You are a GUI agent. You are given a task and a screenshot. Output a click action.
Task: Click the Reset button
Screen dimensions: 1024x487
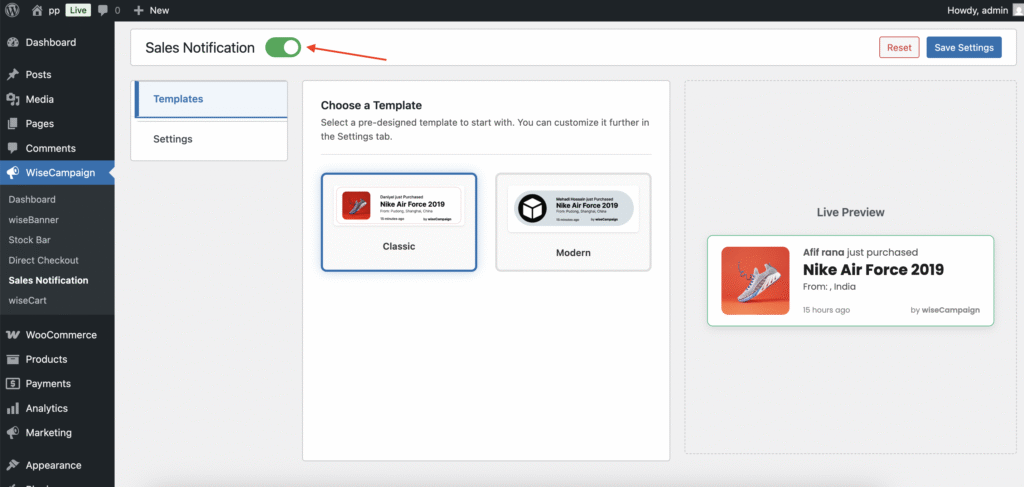click(899, 48)
